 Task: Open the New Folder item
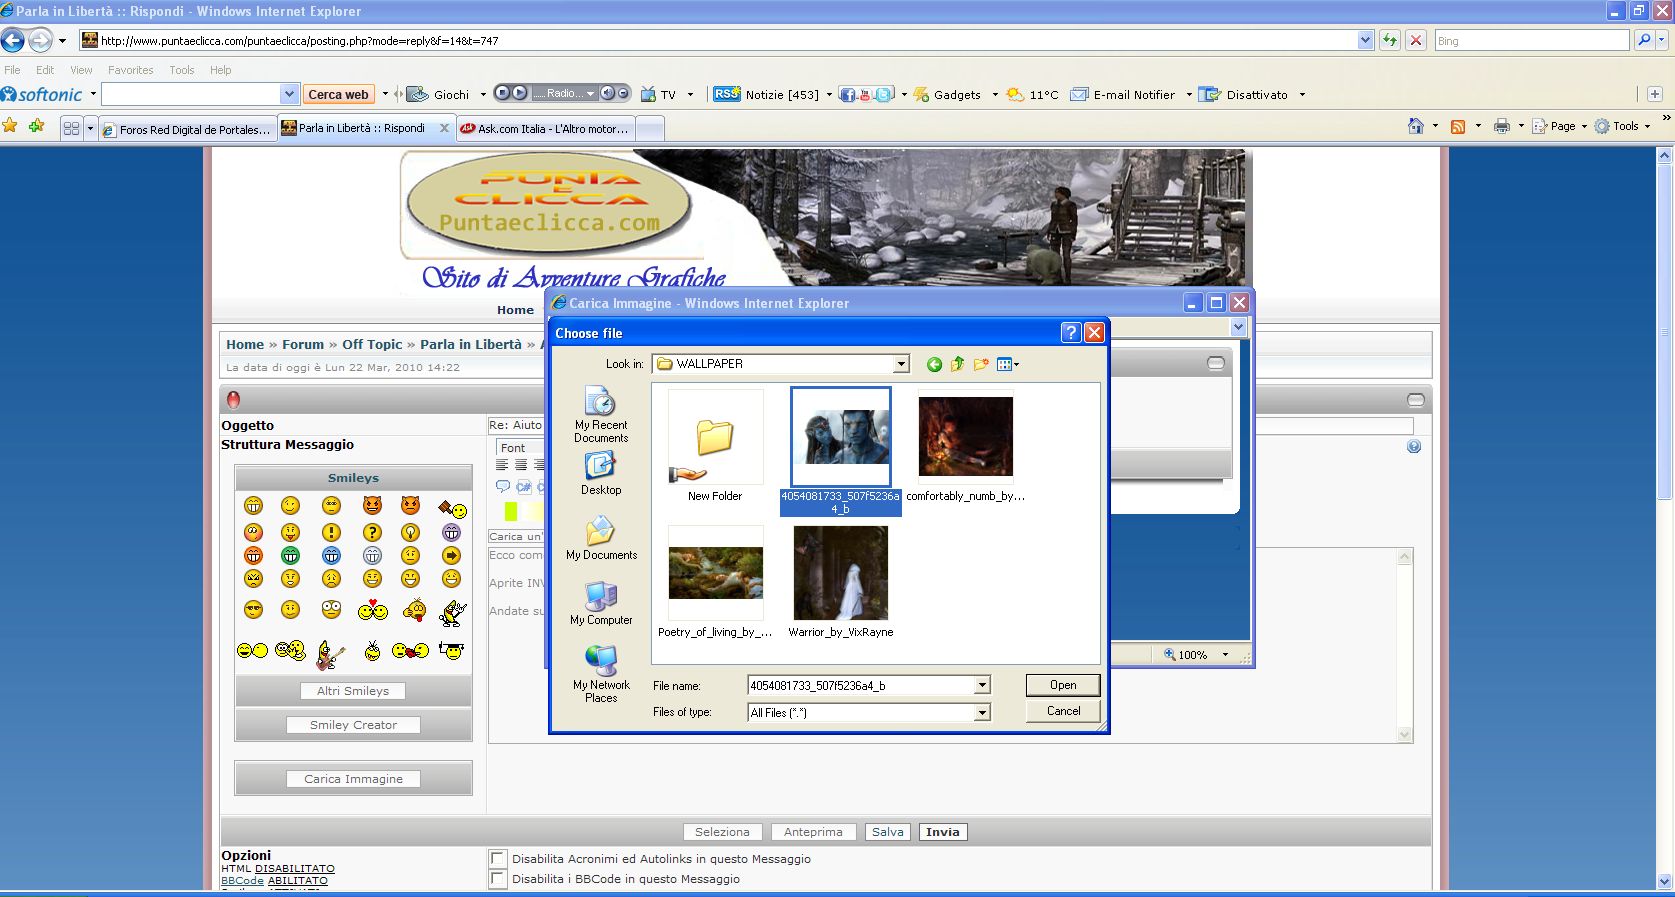(x=715, y=445)
